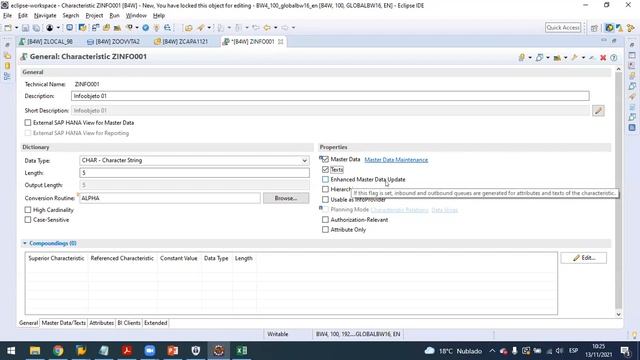Click the Browse... button for Conversion Routine
This screenshot has width=640, height=360.
(286, 198)
